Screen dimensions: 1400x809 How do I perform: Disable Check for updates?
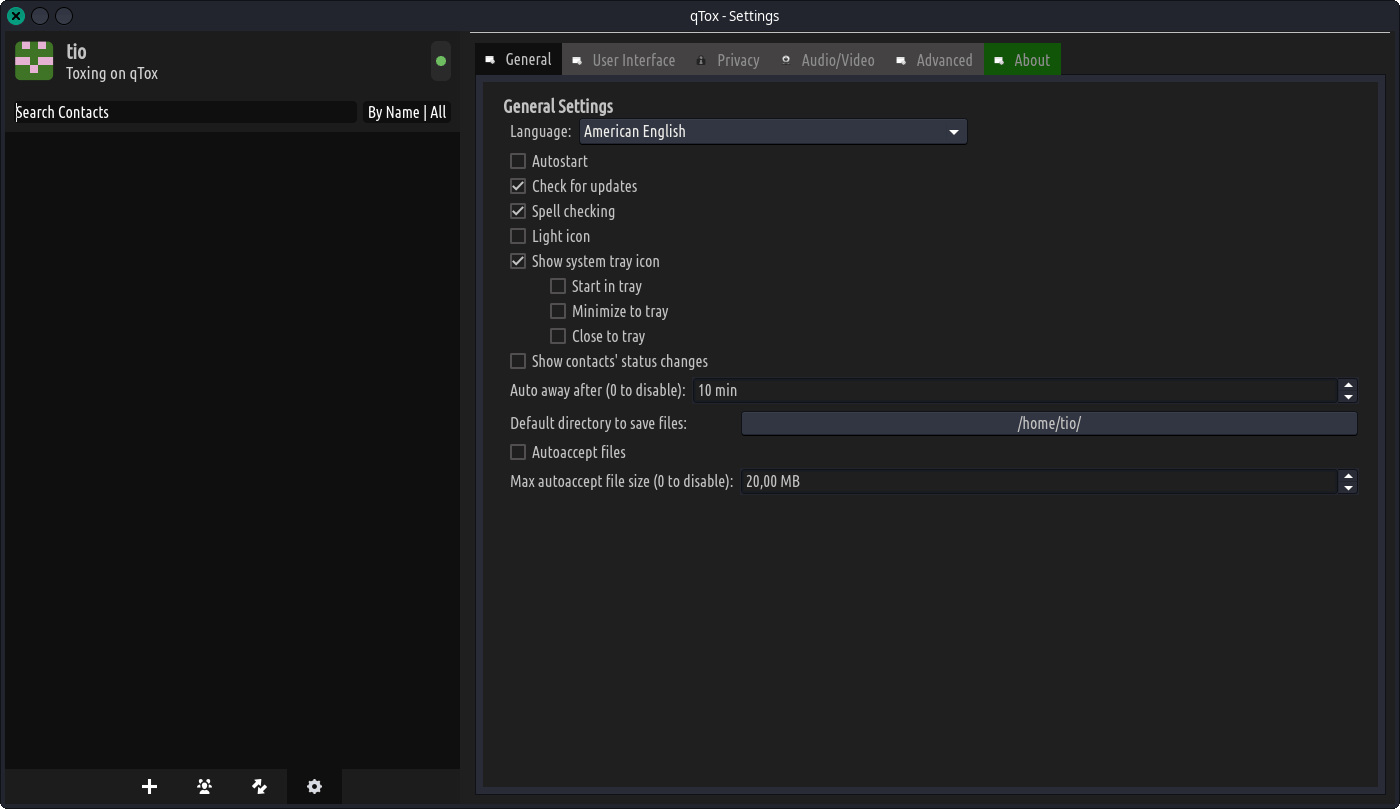pos(518,186)
